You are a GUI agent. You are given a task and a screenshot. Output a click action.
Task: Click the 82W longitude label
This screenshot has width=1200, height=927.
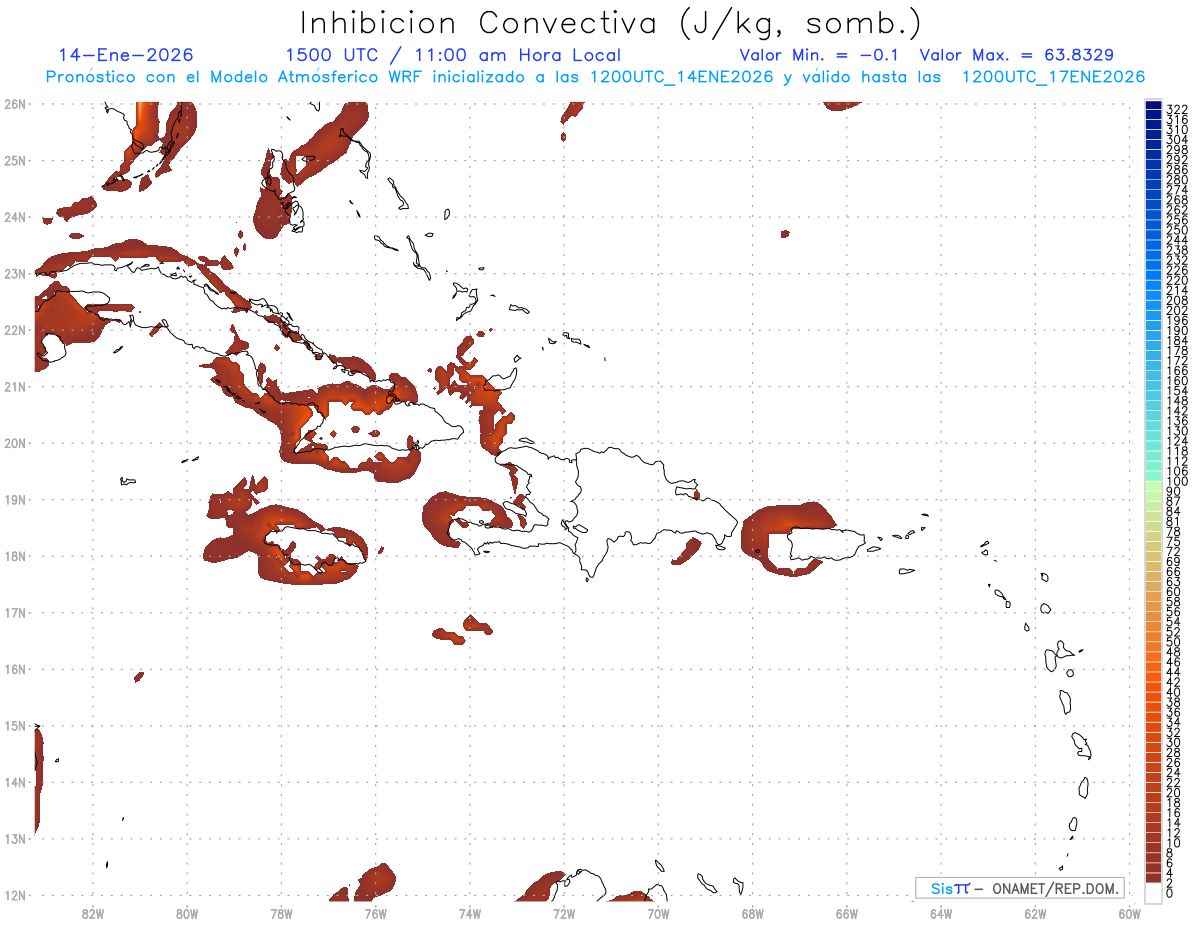click(92, 913)
